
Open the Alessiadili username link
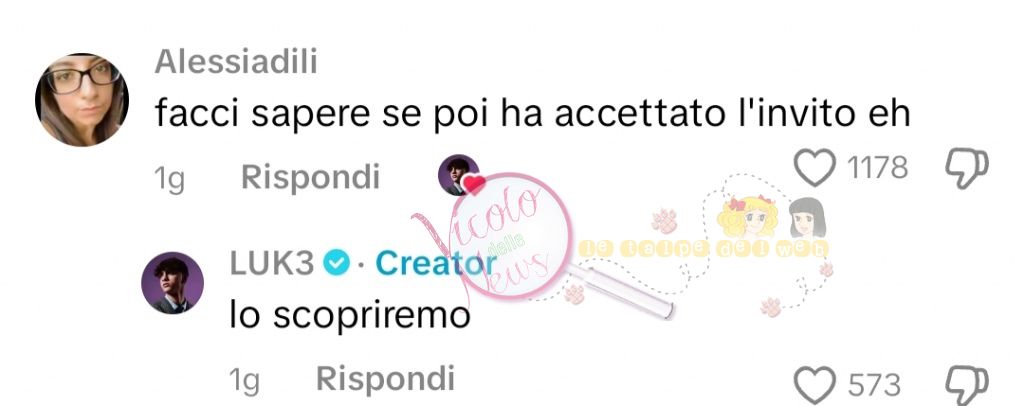click(236, 63)
